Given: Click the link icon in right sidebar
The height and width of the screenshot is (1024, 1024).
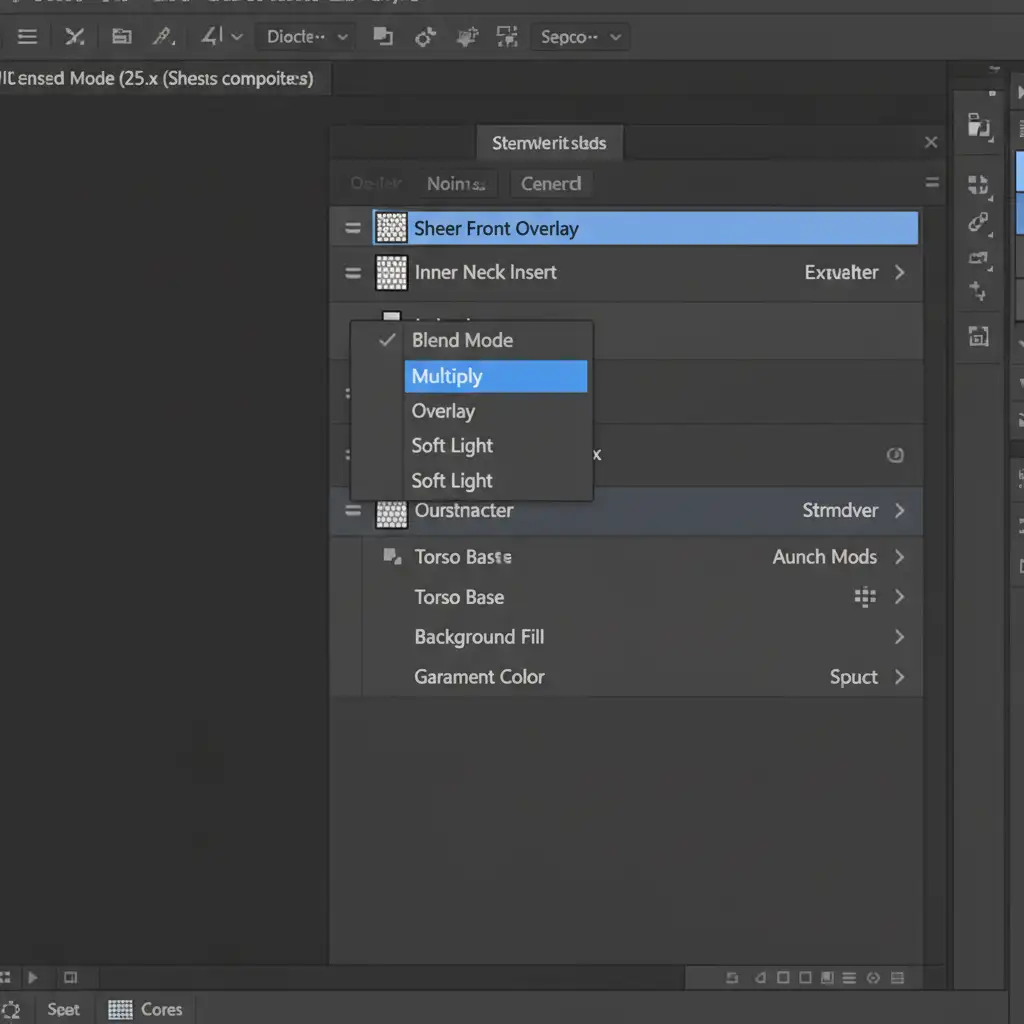Looking at the screenshot, I should pos(978,222).
